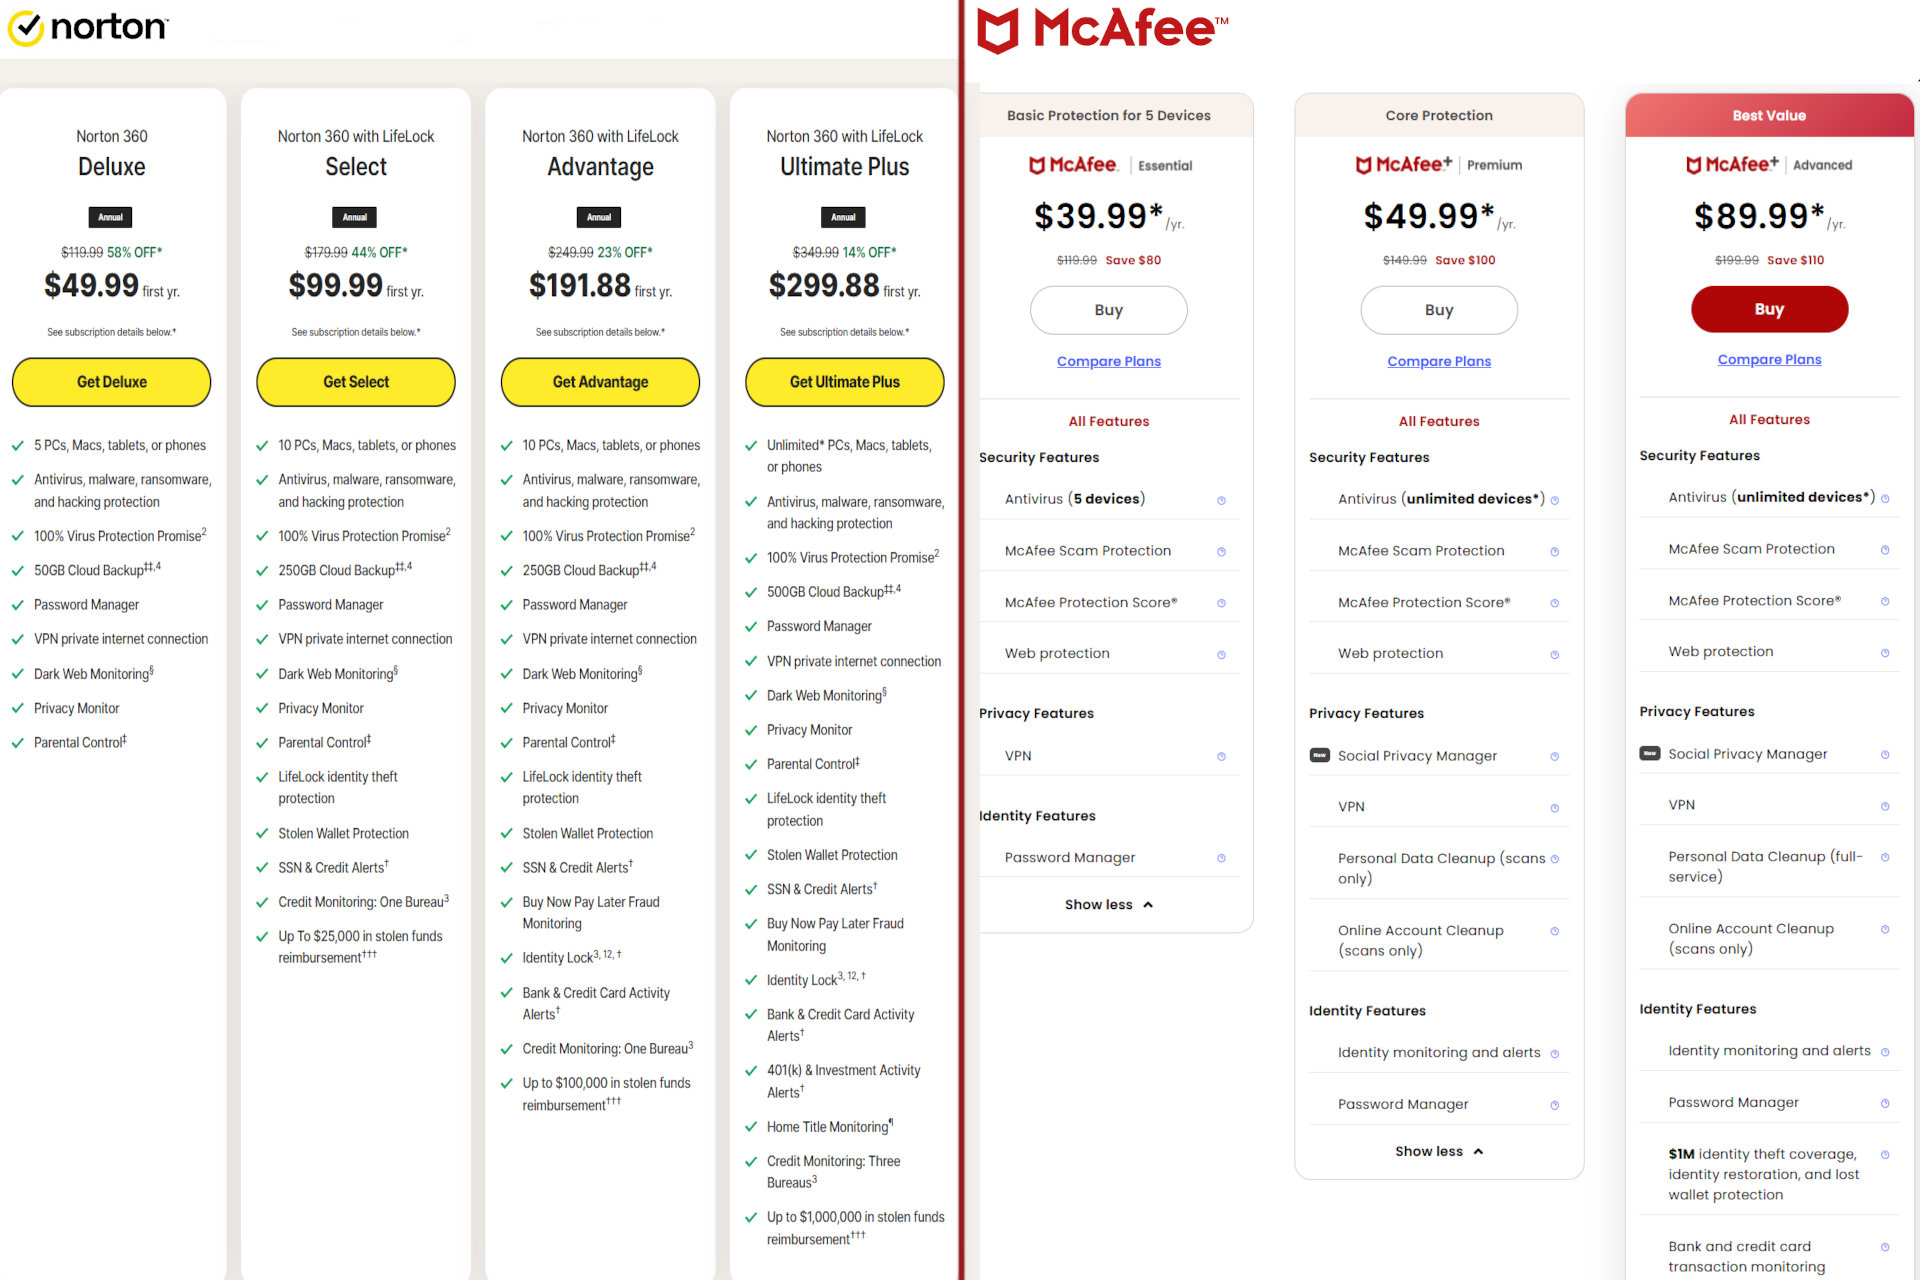Image resolution: width=1920 pixels, height=1280 pixels.
Task: Expand Show less section in McAfee Premium
Action: (x=1437, y=1151)
